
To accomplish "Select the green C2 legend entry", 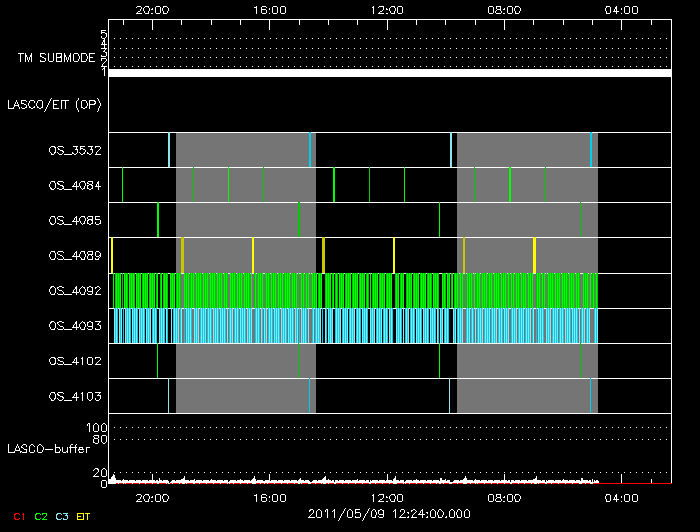I will (x=41, y=516).
